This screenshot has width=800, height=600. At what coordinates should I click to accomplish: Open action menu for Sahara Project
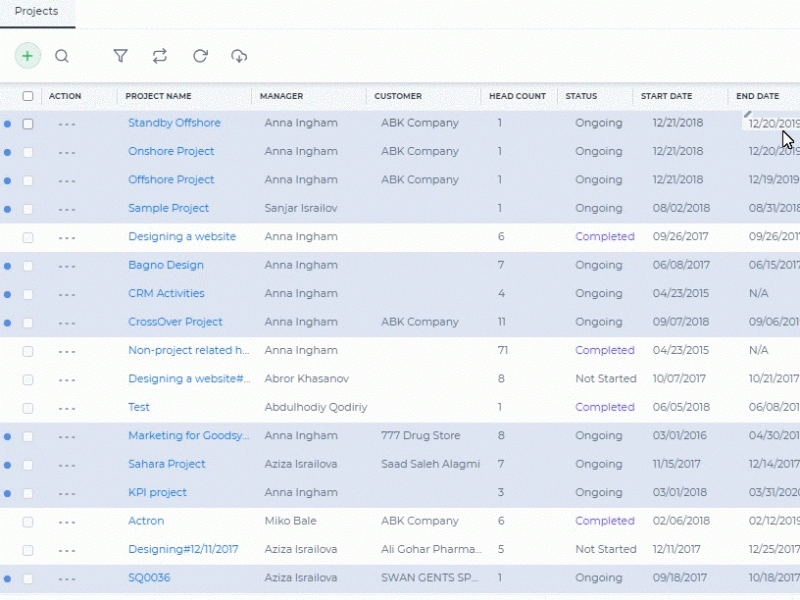click(x=67, y=465)
